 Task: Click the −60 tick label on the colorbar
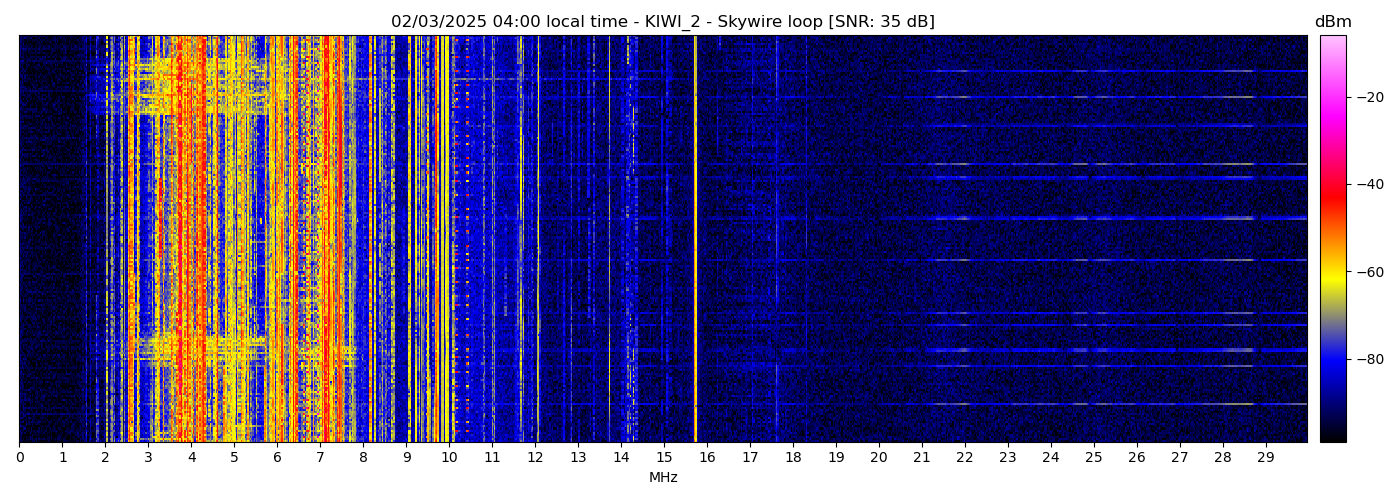(1370, 272)
